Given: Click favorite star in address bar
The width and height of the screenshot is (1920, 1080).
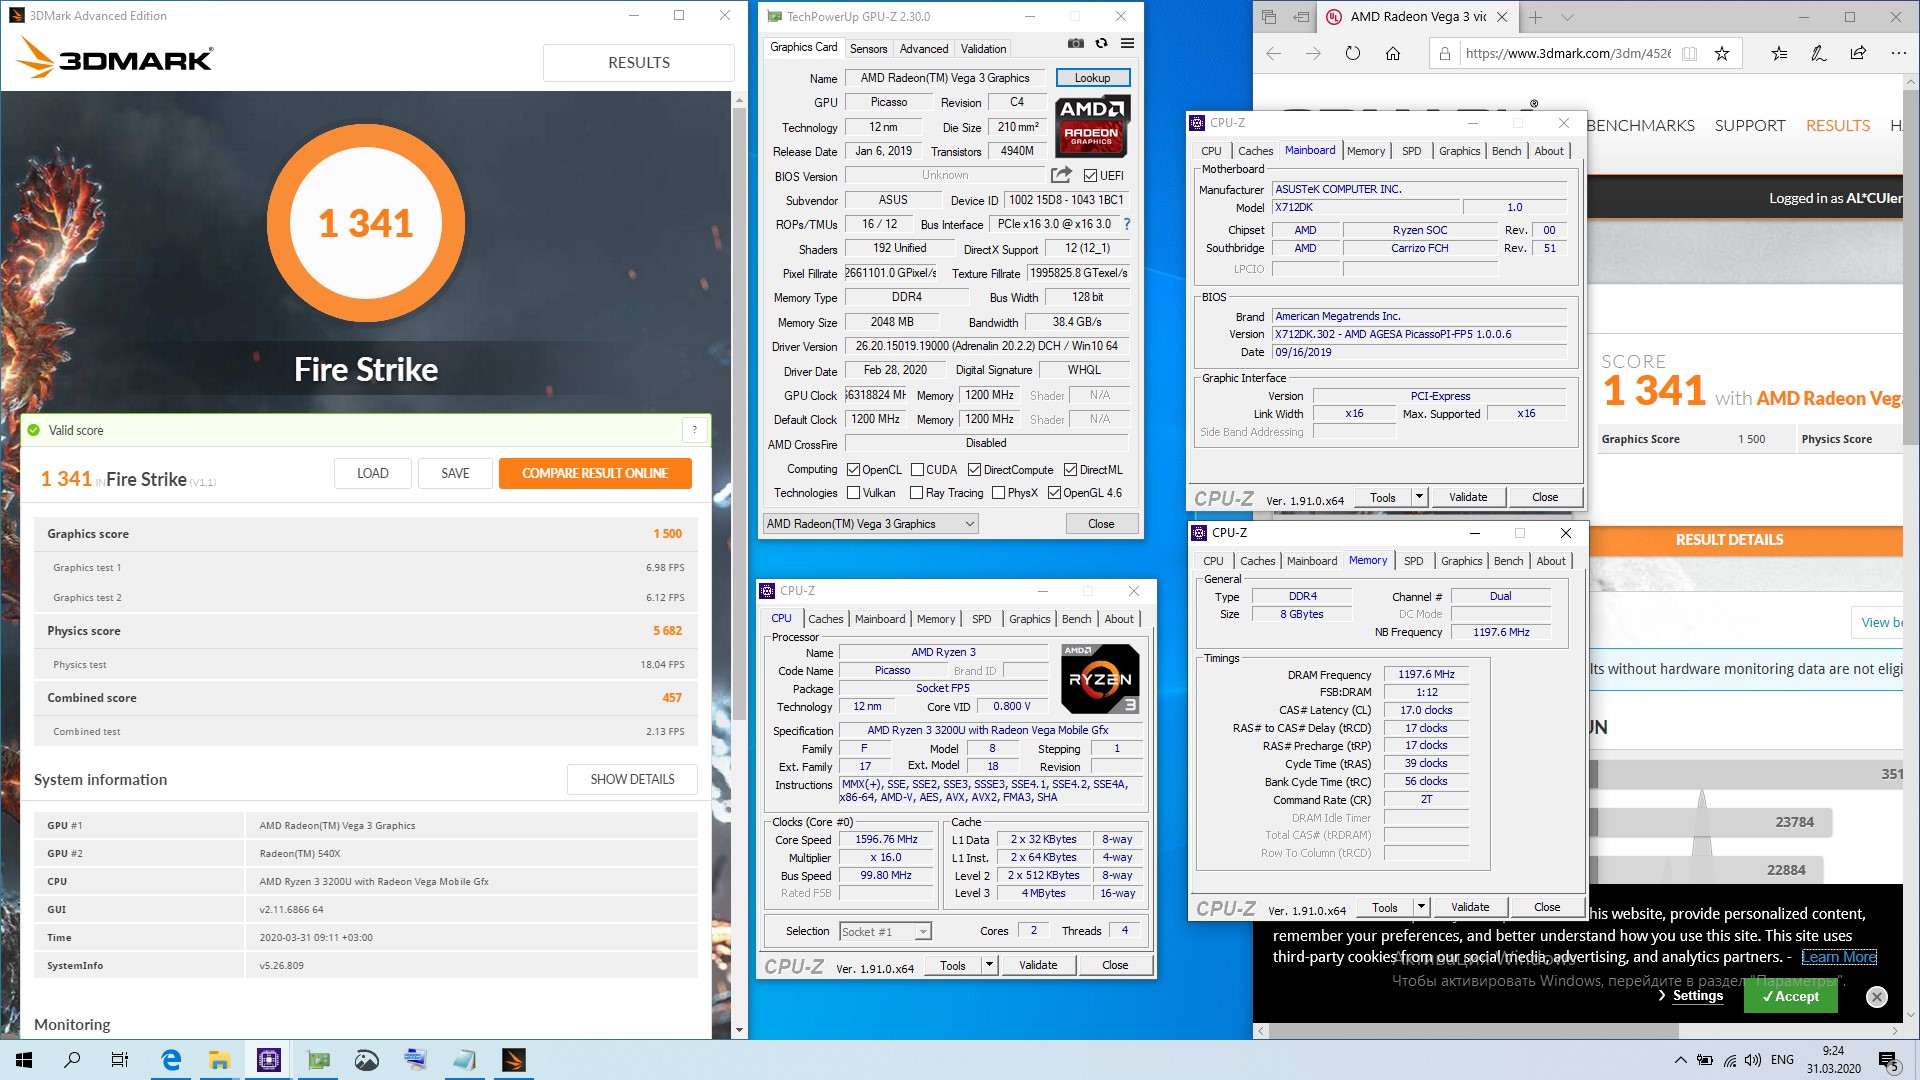Looking at the screenshot, I should pos(1722,54).
